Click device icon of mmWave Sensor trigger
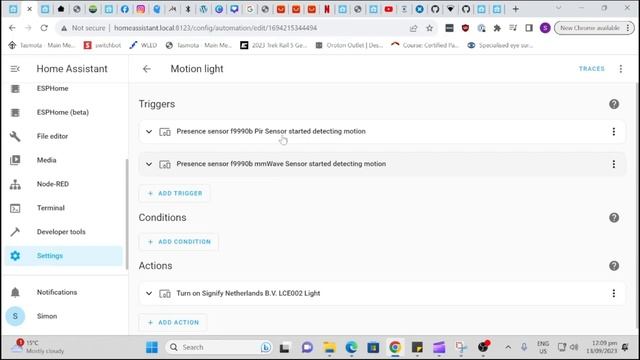 [x=165, y=164]
